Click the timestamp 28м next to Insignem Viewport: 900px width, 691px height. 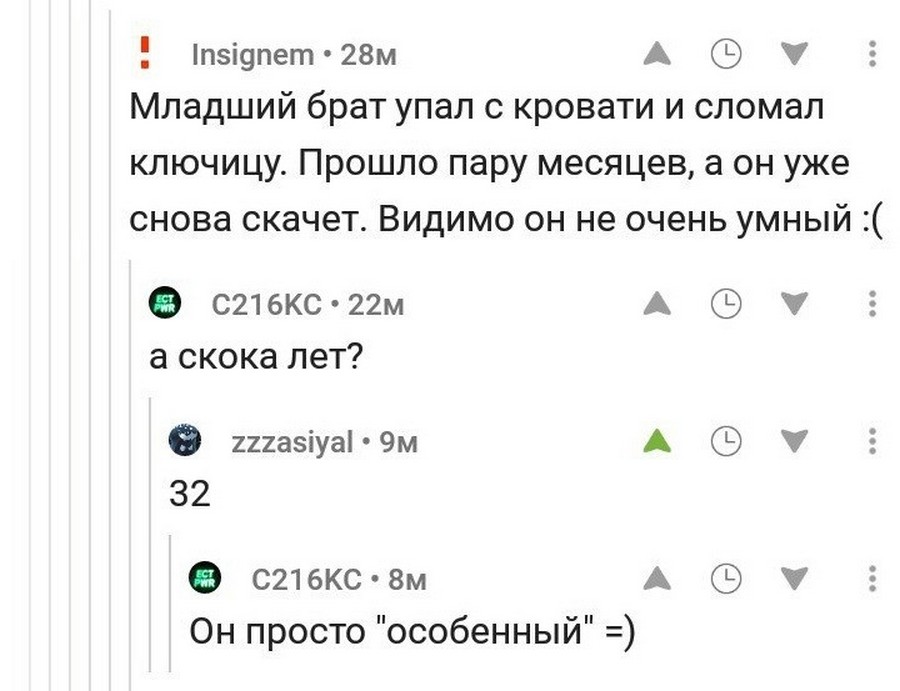coord(372,55)
